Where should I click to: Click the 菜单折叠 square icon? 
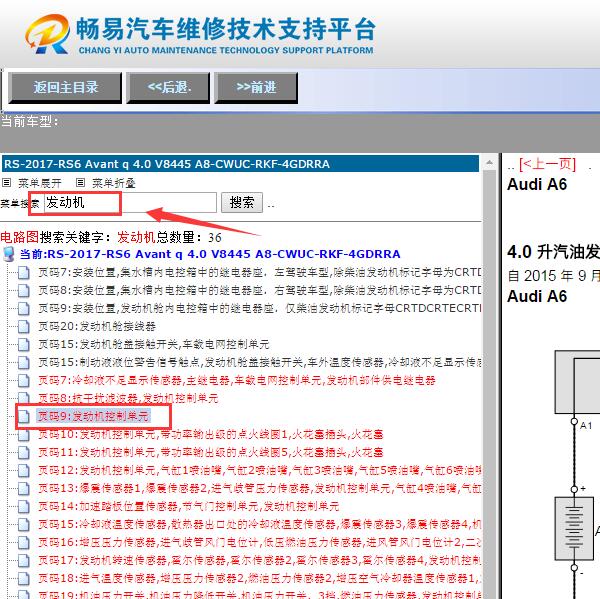80,183
